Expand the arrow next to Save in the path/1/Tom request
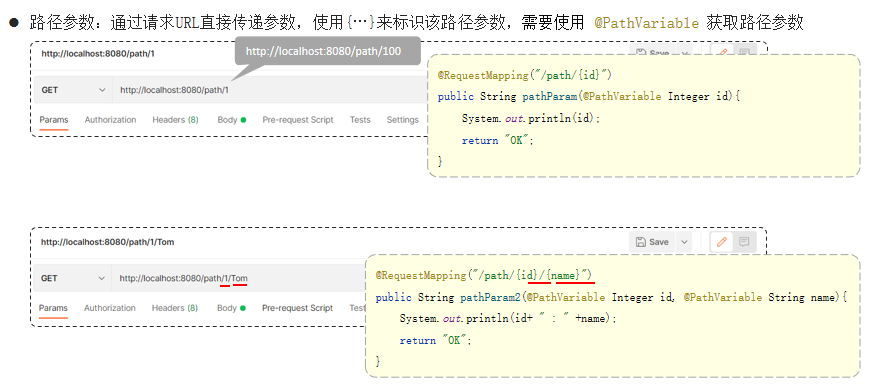This screenshot has width=877, height=388. [683, 242]
